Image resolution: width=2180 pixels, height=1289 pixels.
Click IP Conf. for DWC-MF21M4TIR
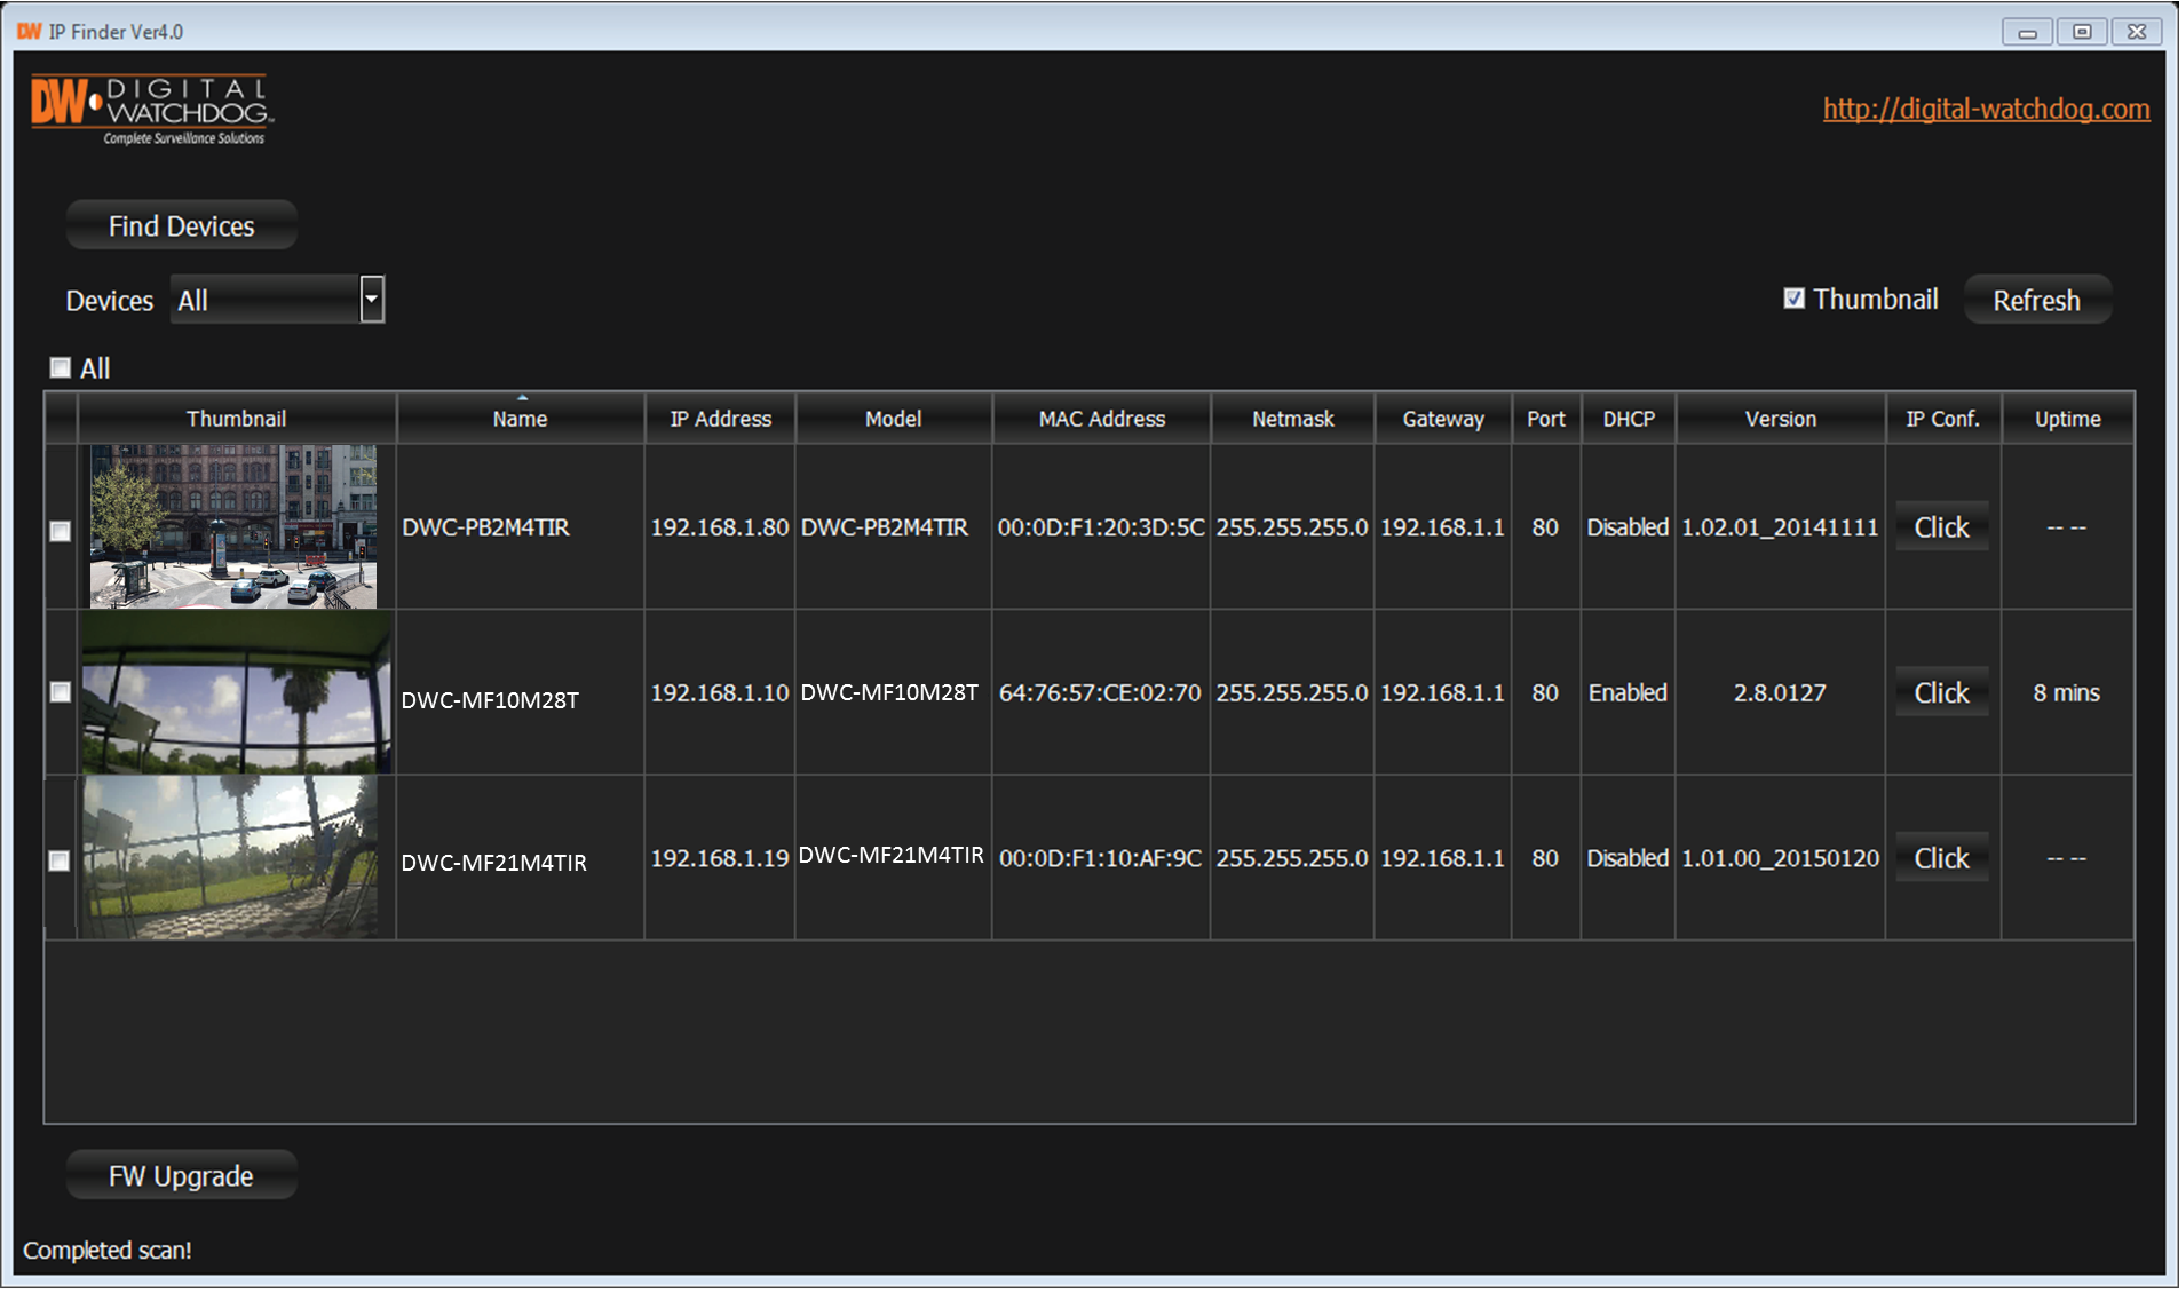[1941, 856]
